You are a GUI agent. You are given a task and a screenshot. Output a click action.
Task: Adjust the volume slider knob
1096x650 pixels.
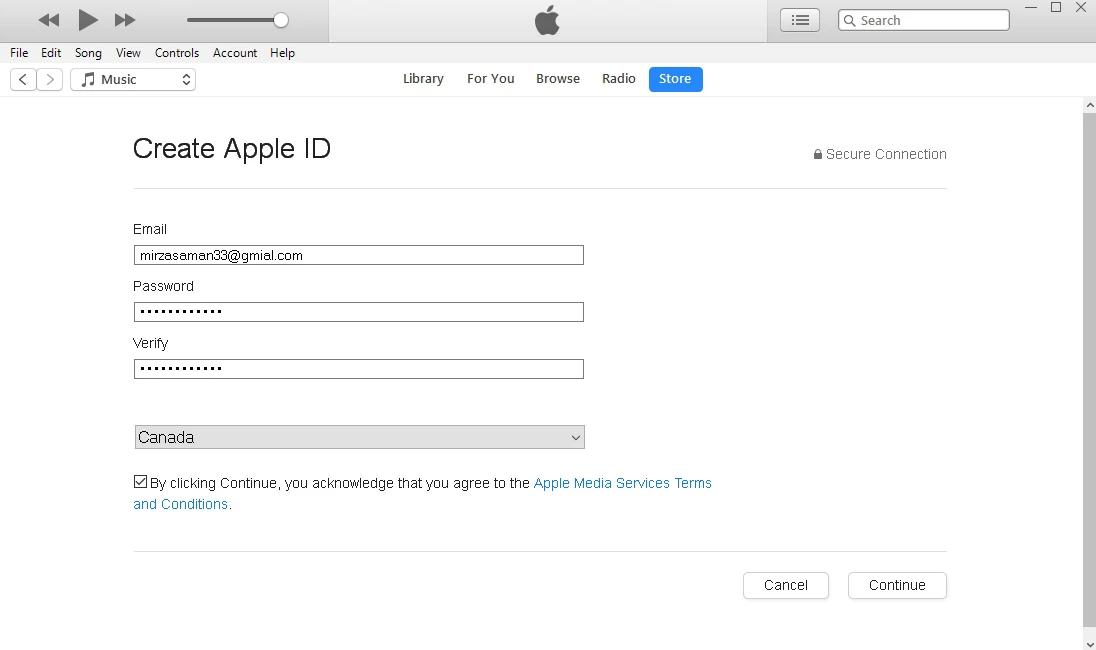click(281, 20)
